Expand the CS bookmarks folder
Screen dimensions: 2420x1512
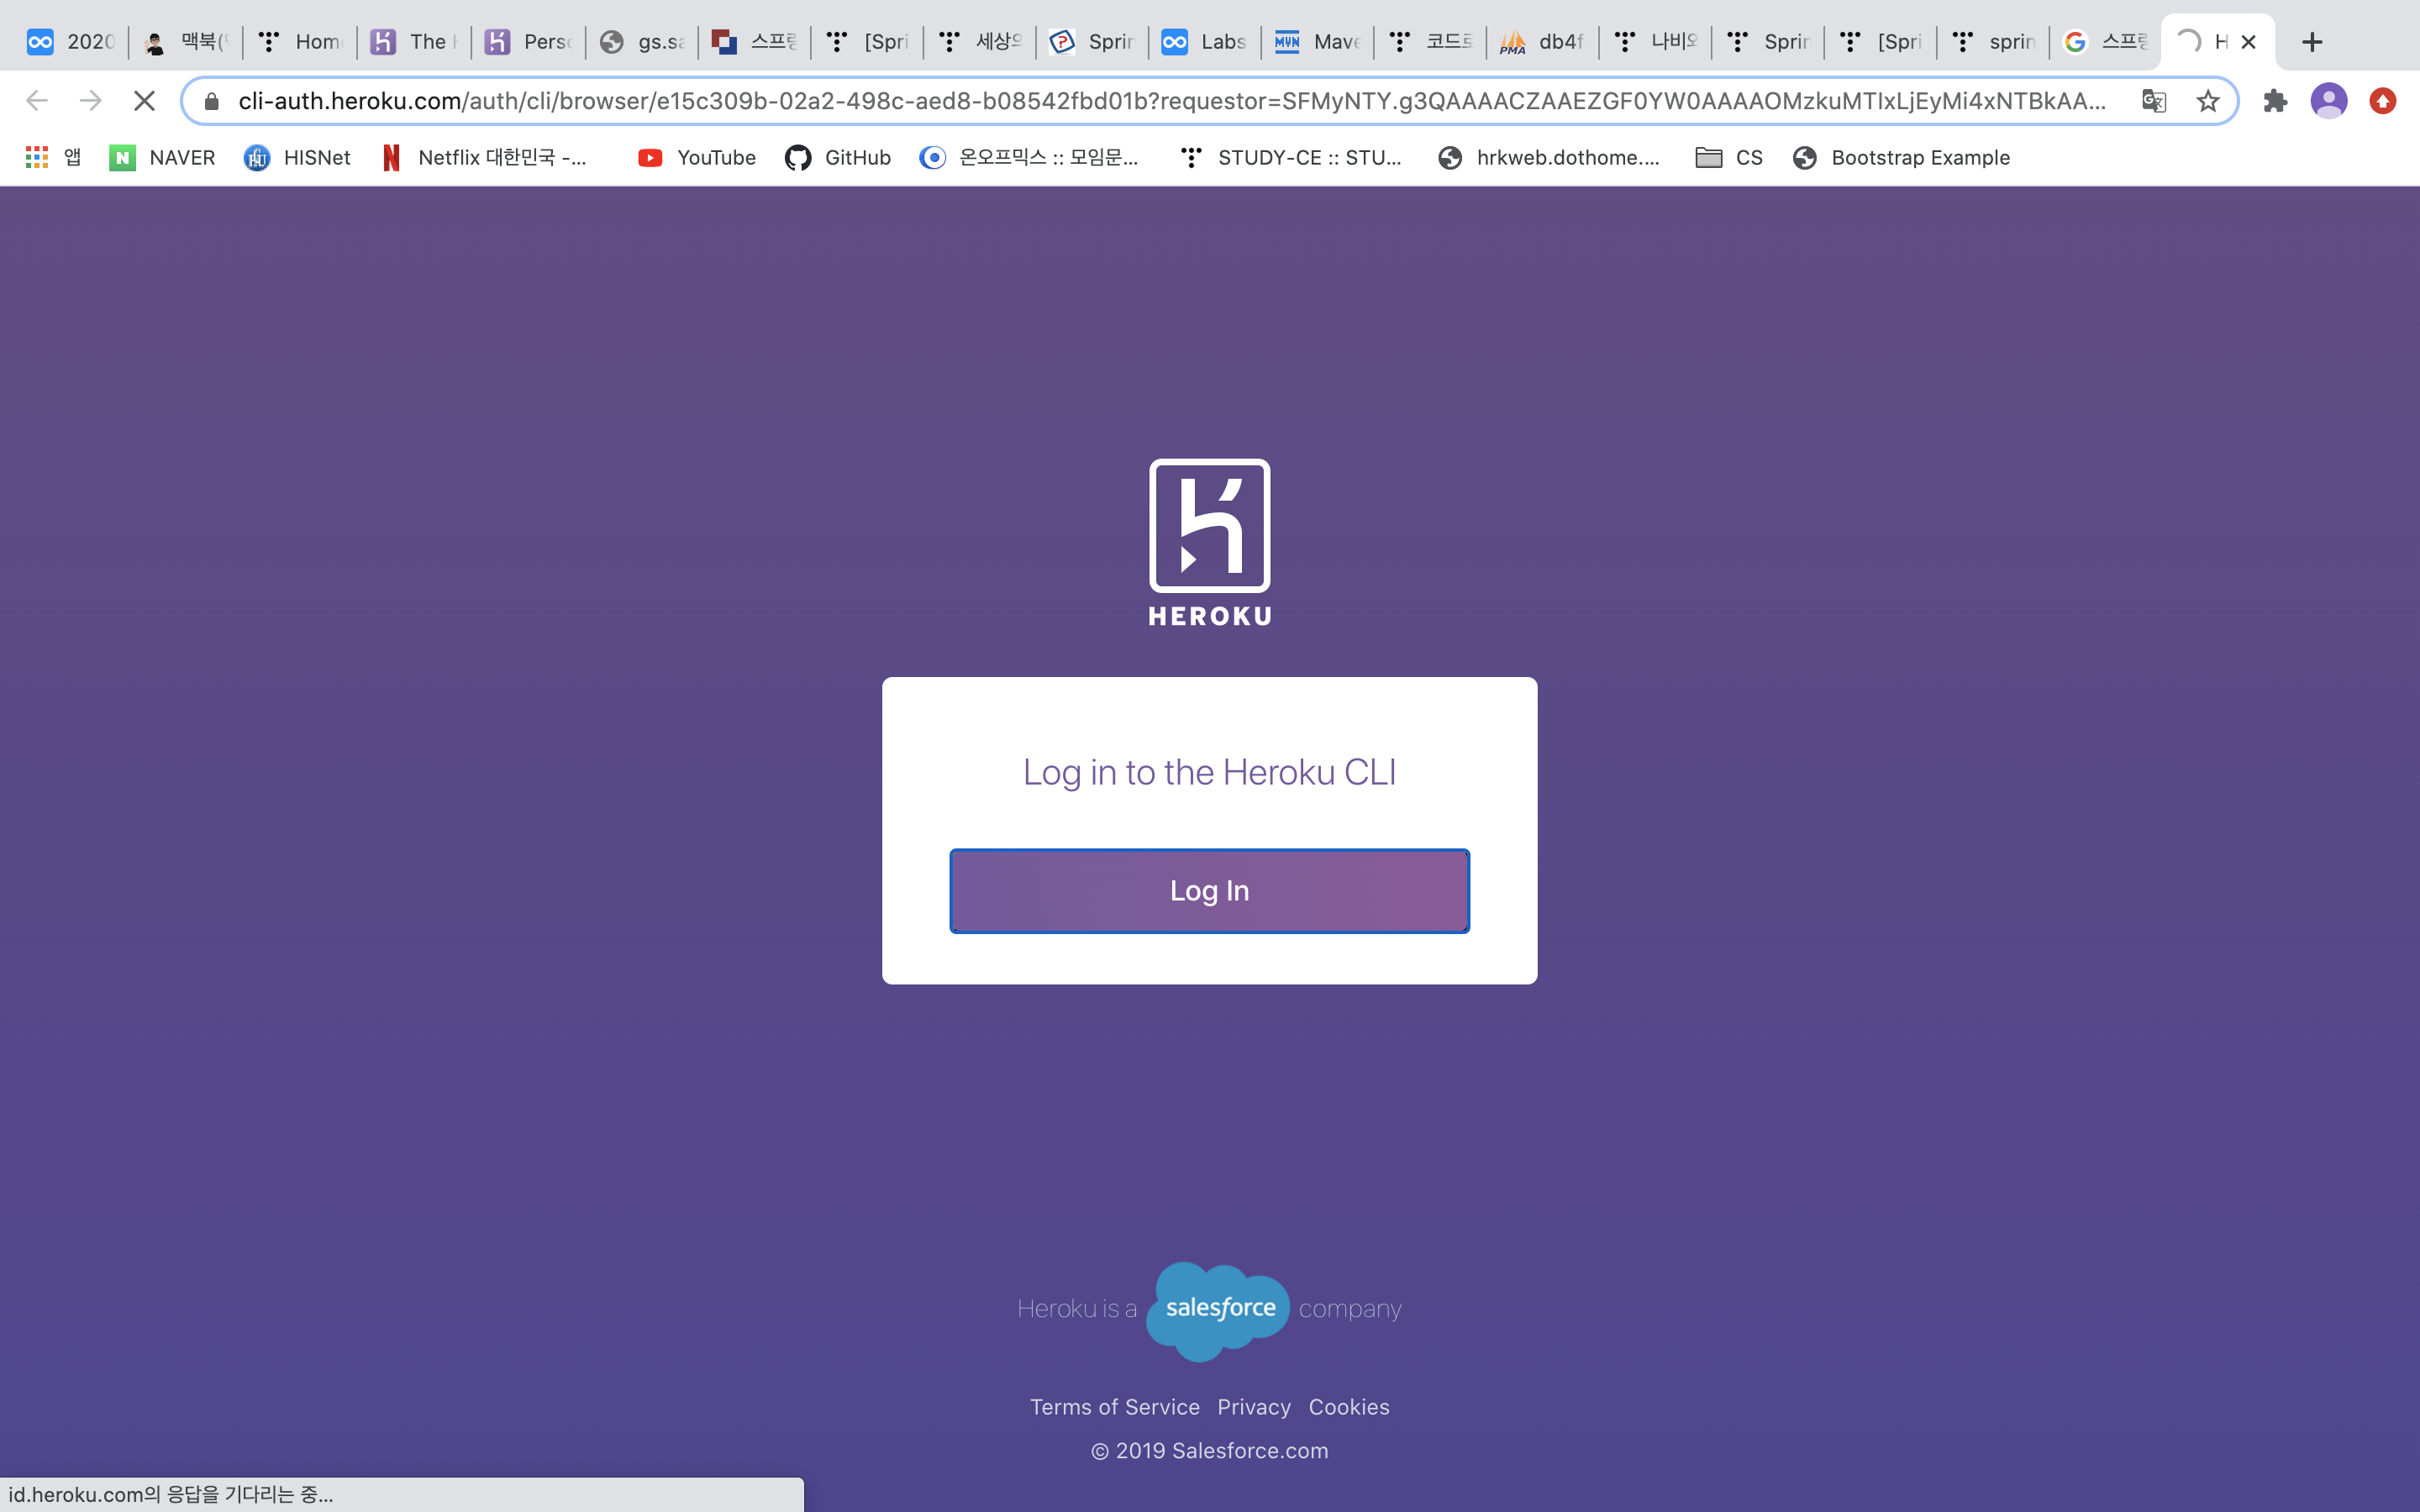[x=1729, y=157]
